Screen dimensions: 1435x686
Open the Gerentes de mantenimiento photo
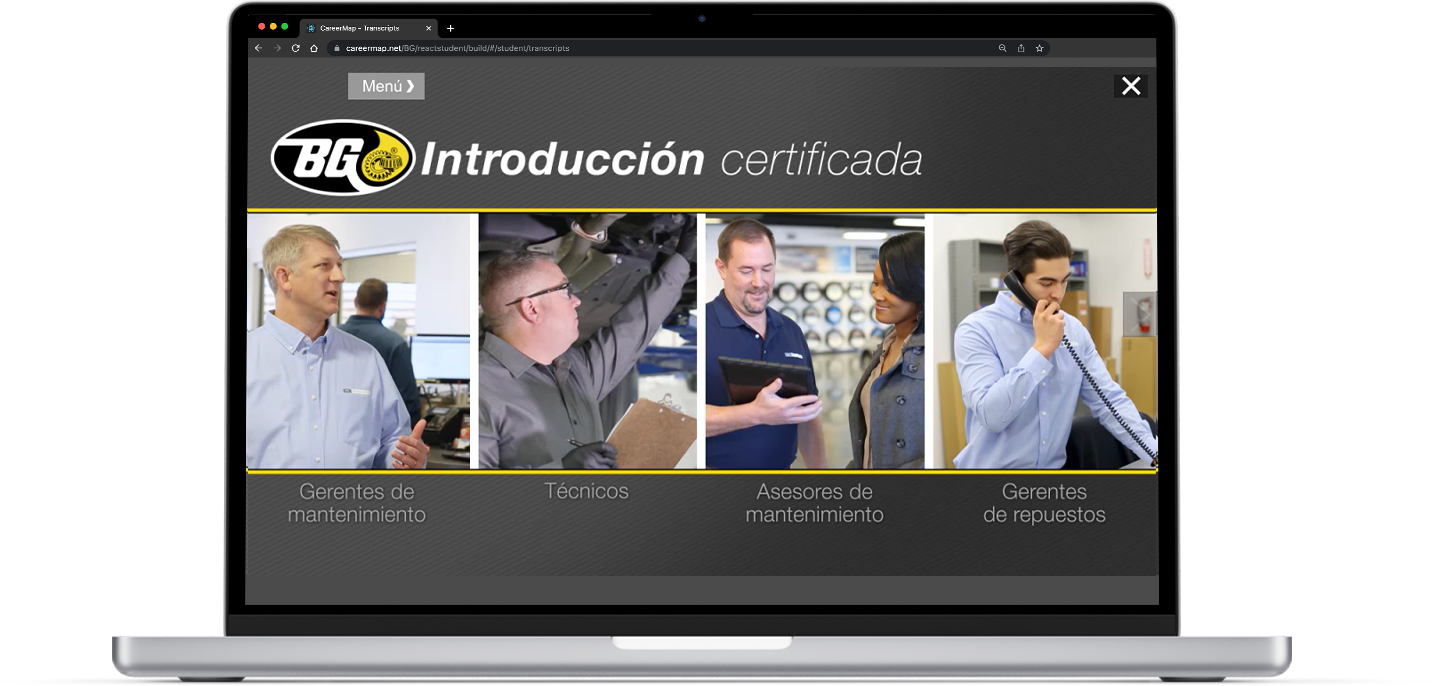pyautogui.click(x=358, y=341)
